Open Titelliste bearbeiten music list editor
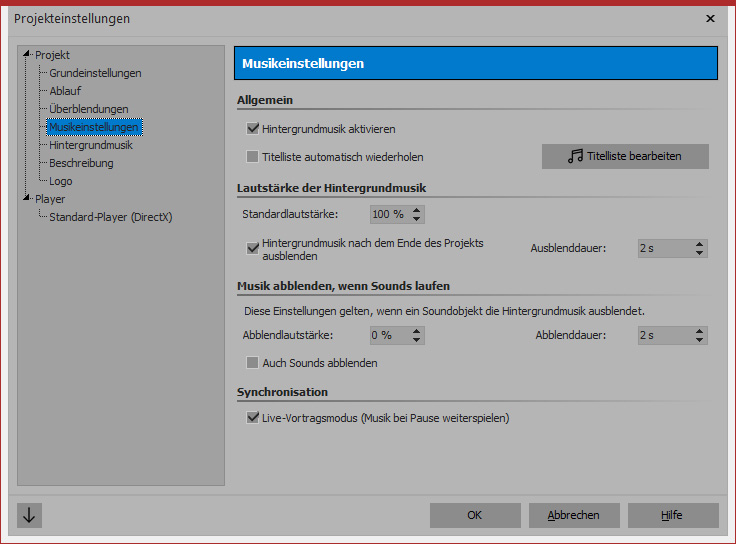The image size is (736, 544). 625,156
